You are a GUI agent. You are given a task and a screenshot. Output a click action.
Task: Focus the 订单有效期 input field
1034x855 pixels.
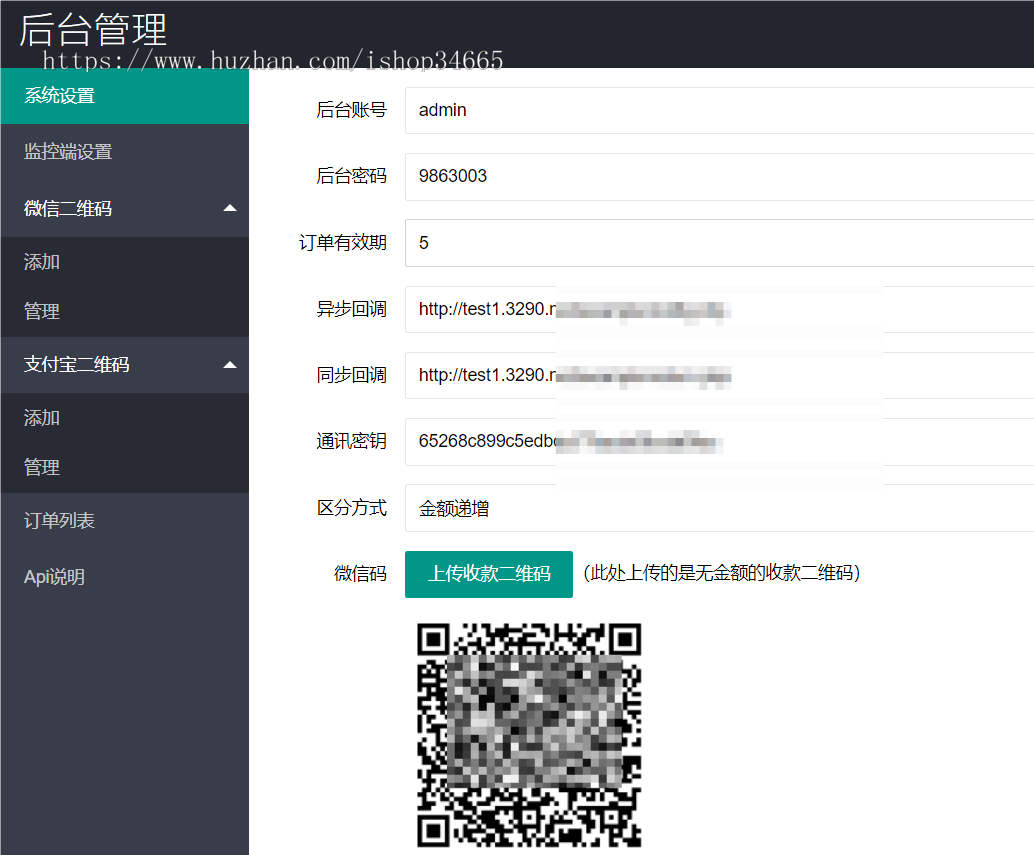click(719, 243)
